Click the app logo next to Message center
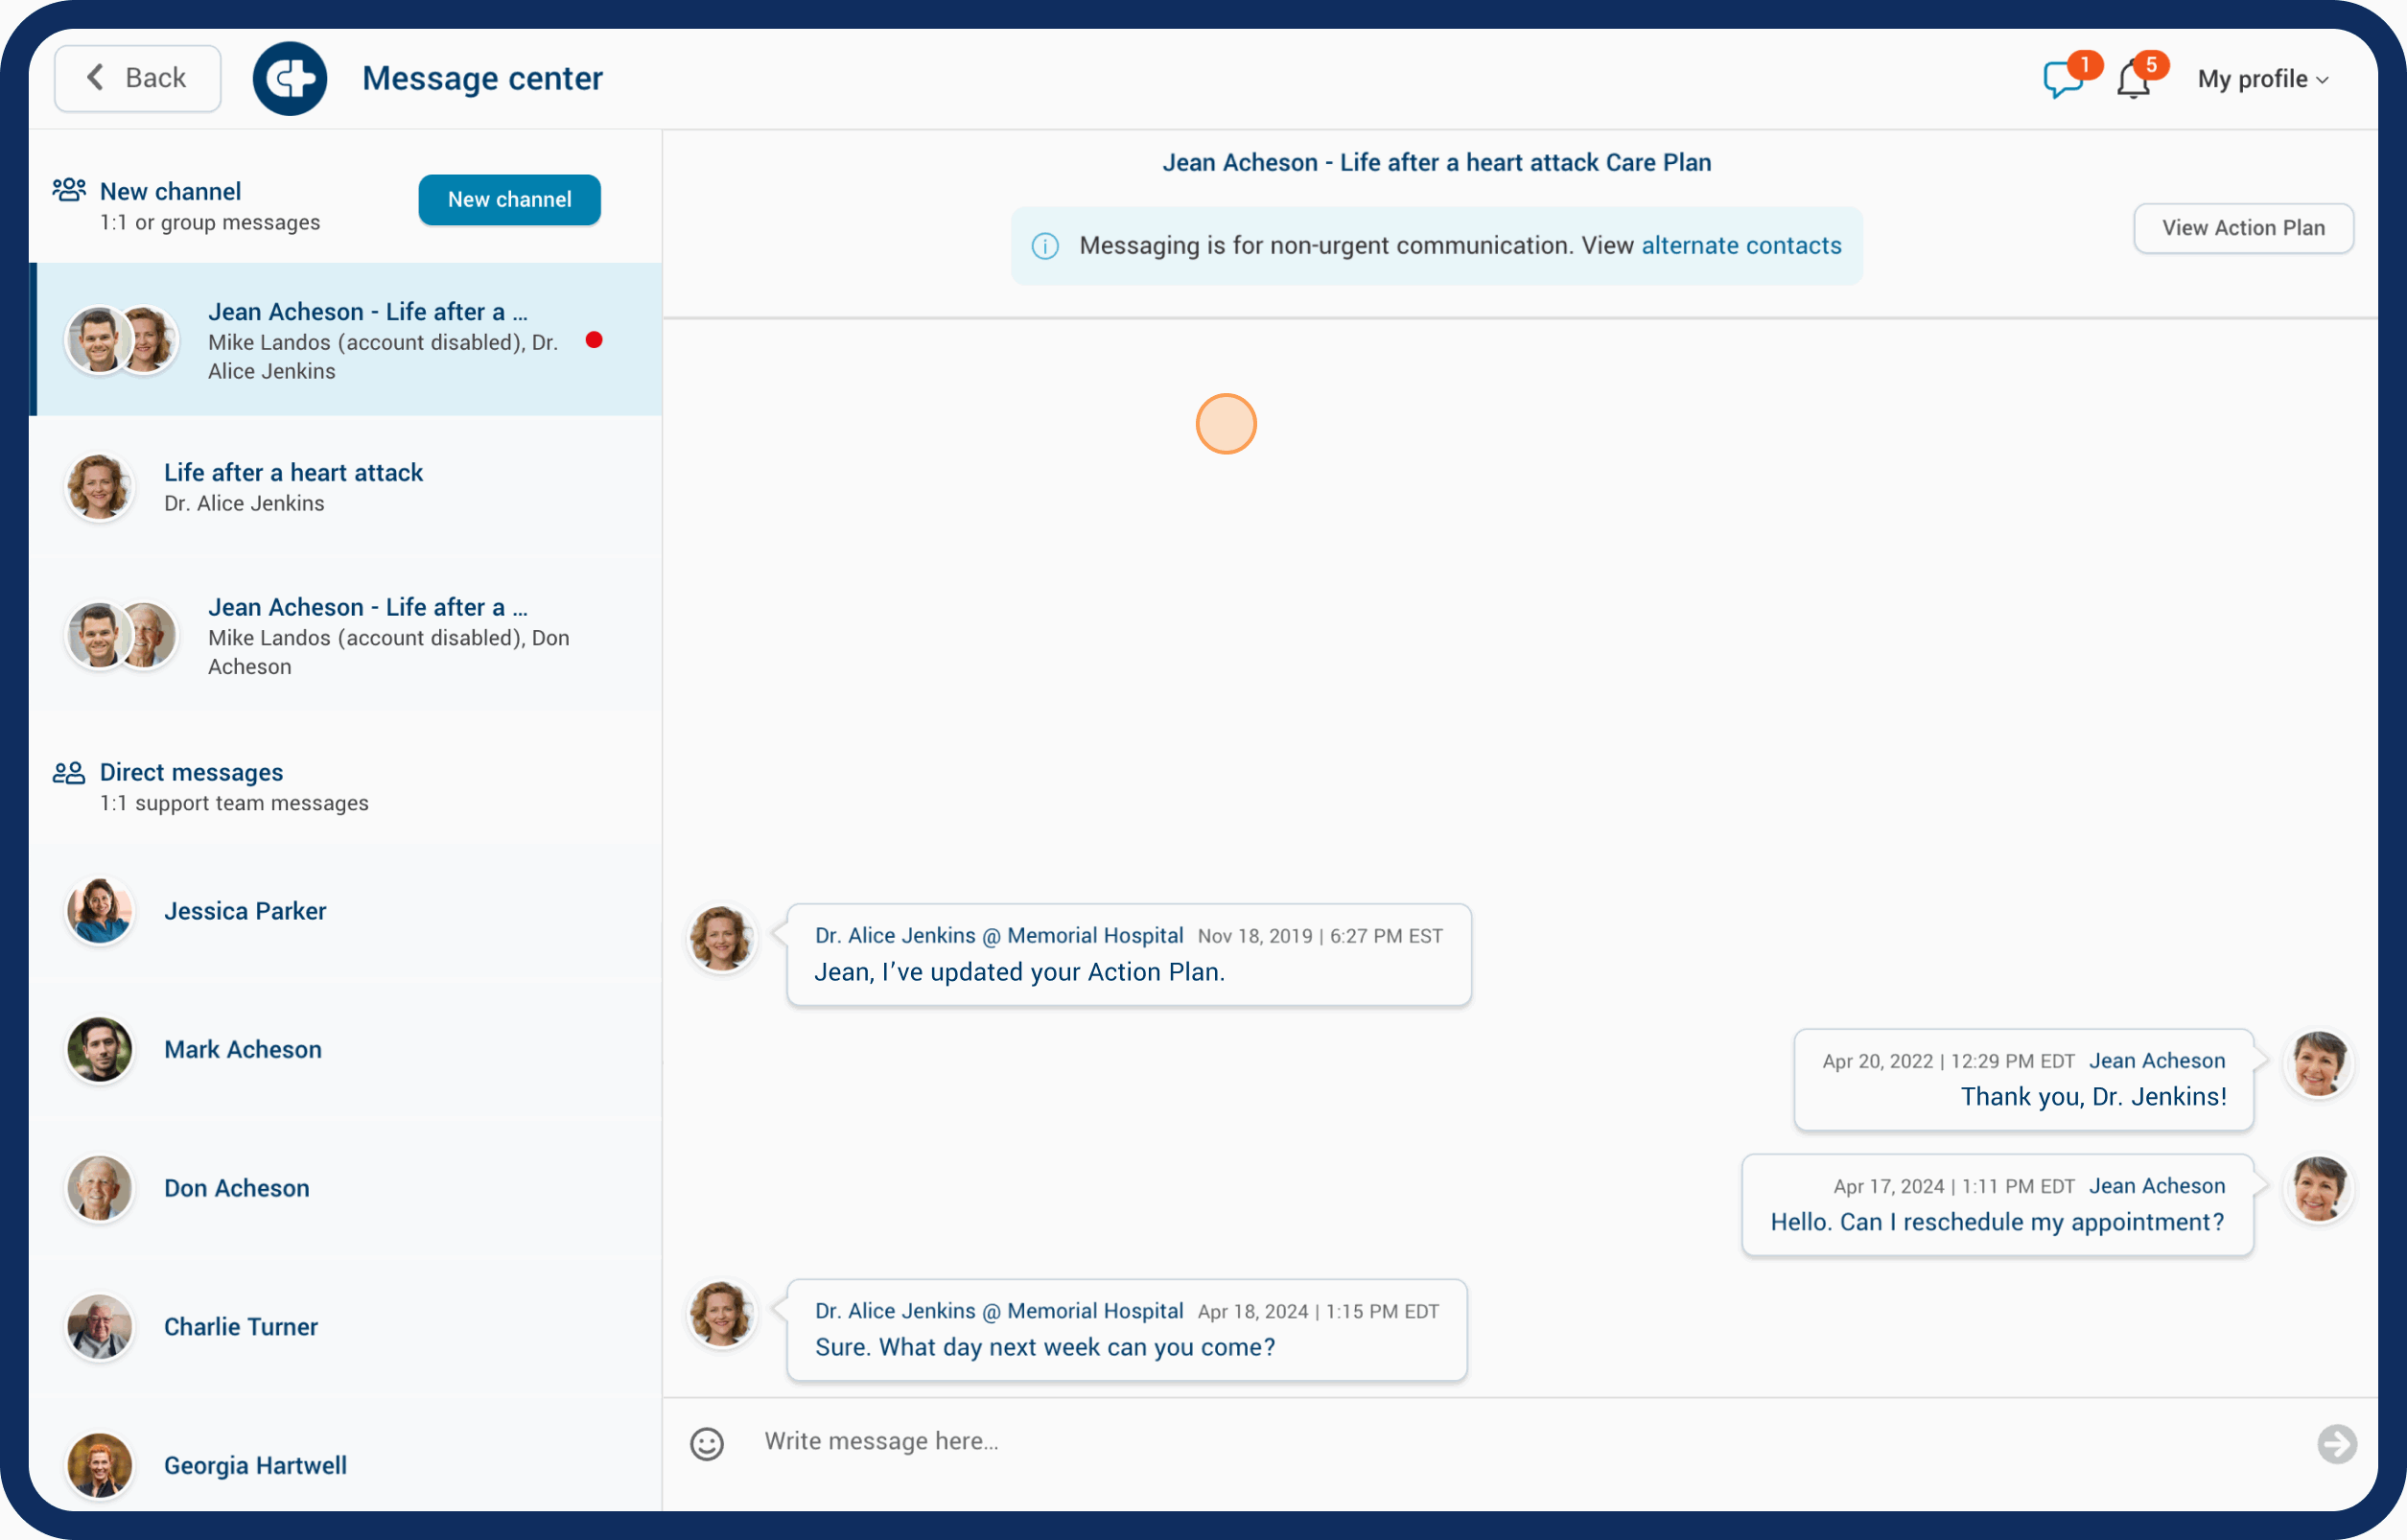This screenshot has width=2407, height=1540. (x=290, y=78)
